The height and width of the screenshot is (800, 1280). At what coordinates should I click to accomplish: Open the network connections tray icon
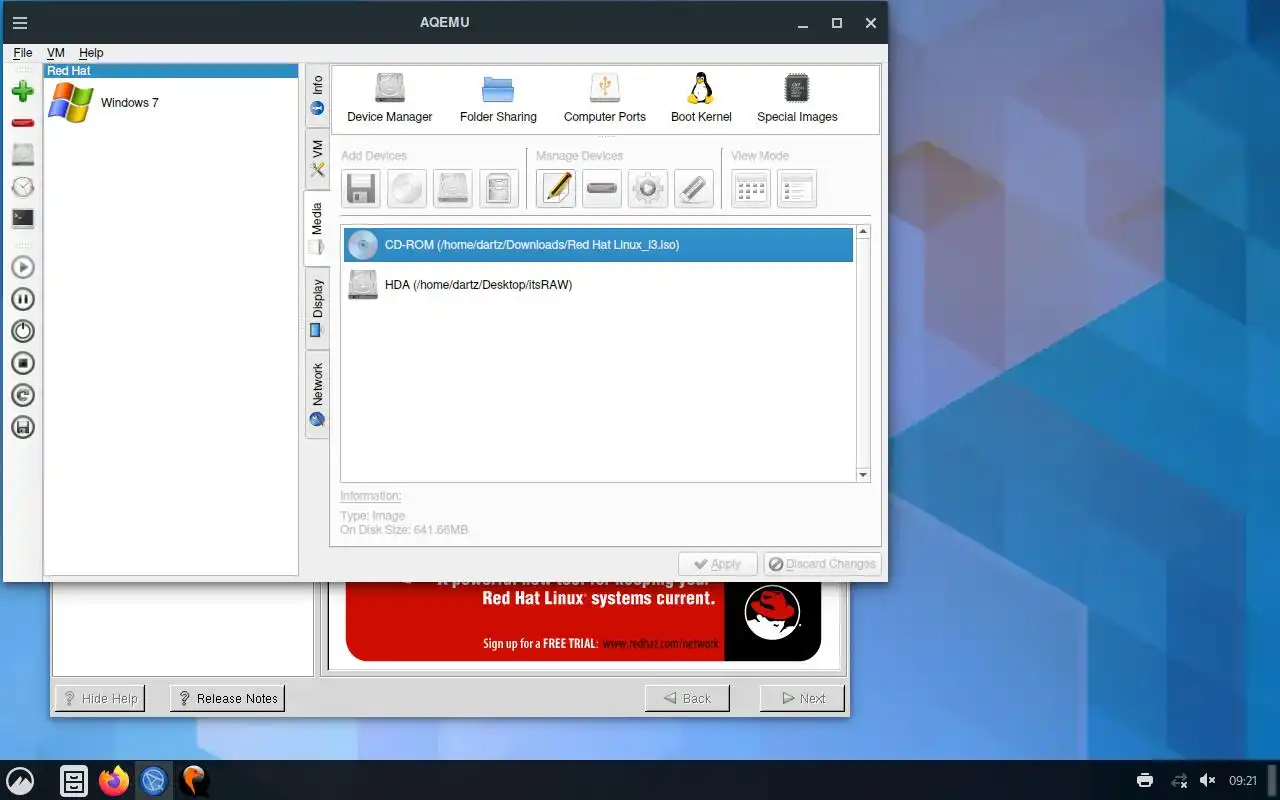point(1180,780)
